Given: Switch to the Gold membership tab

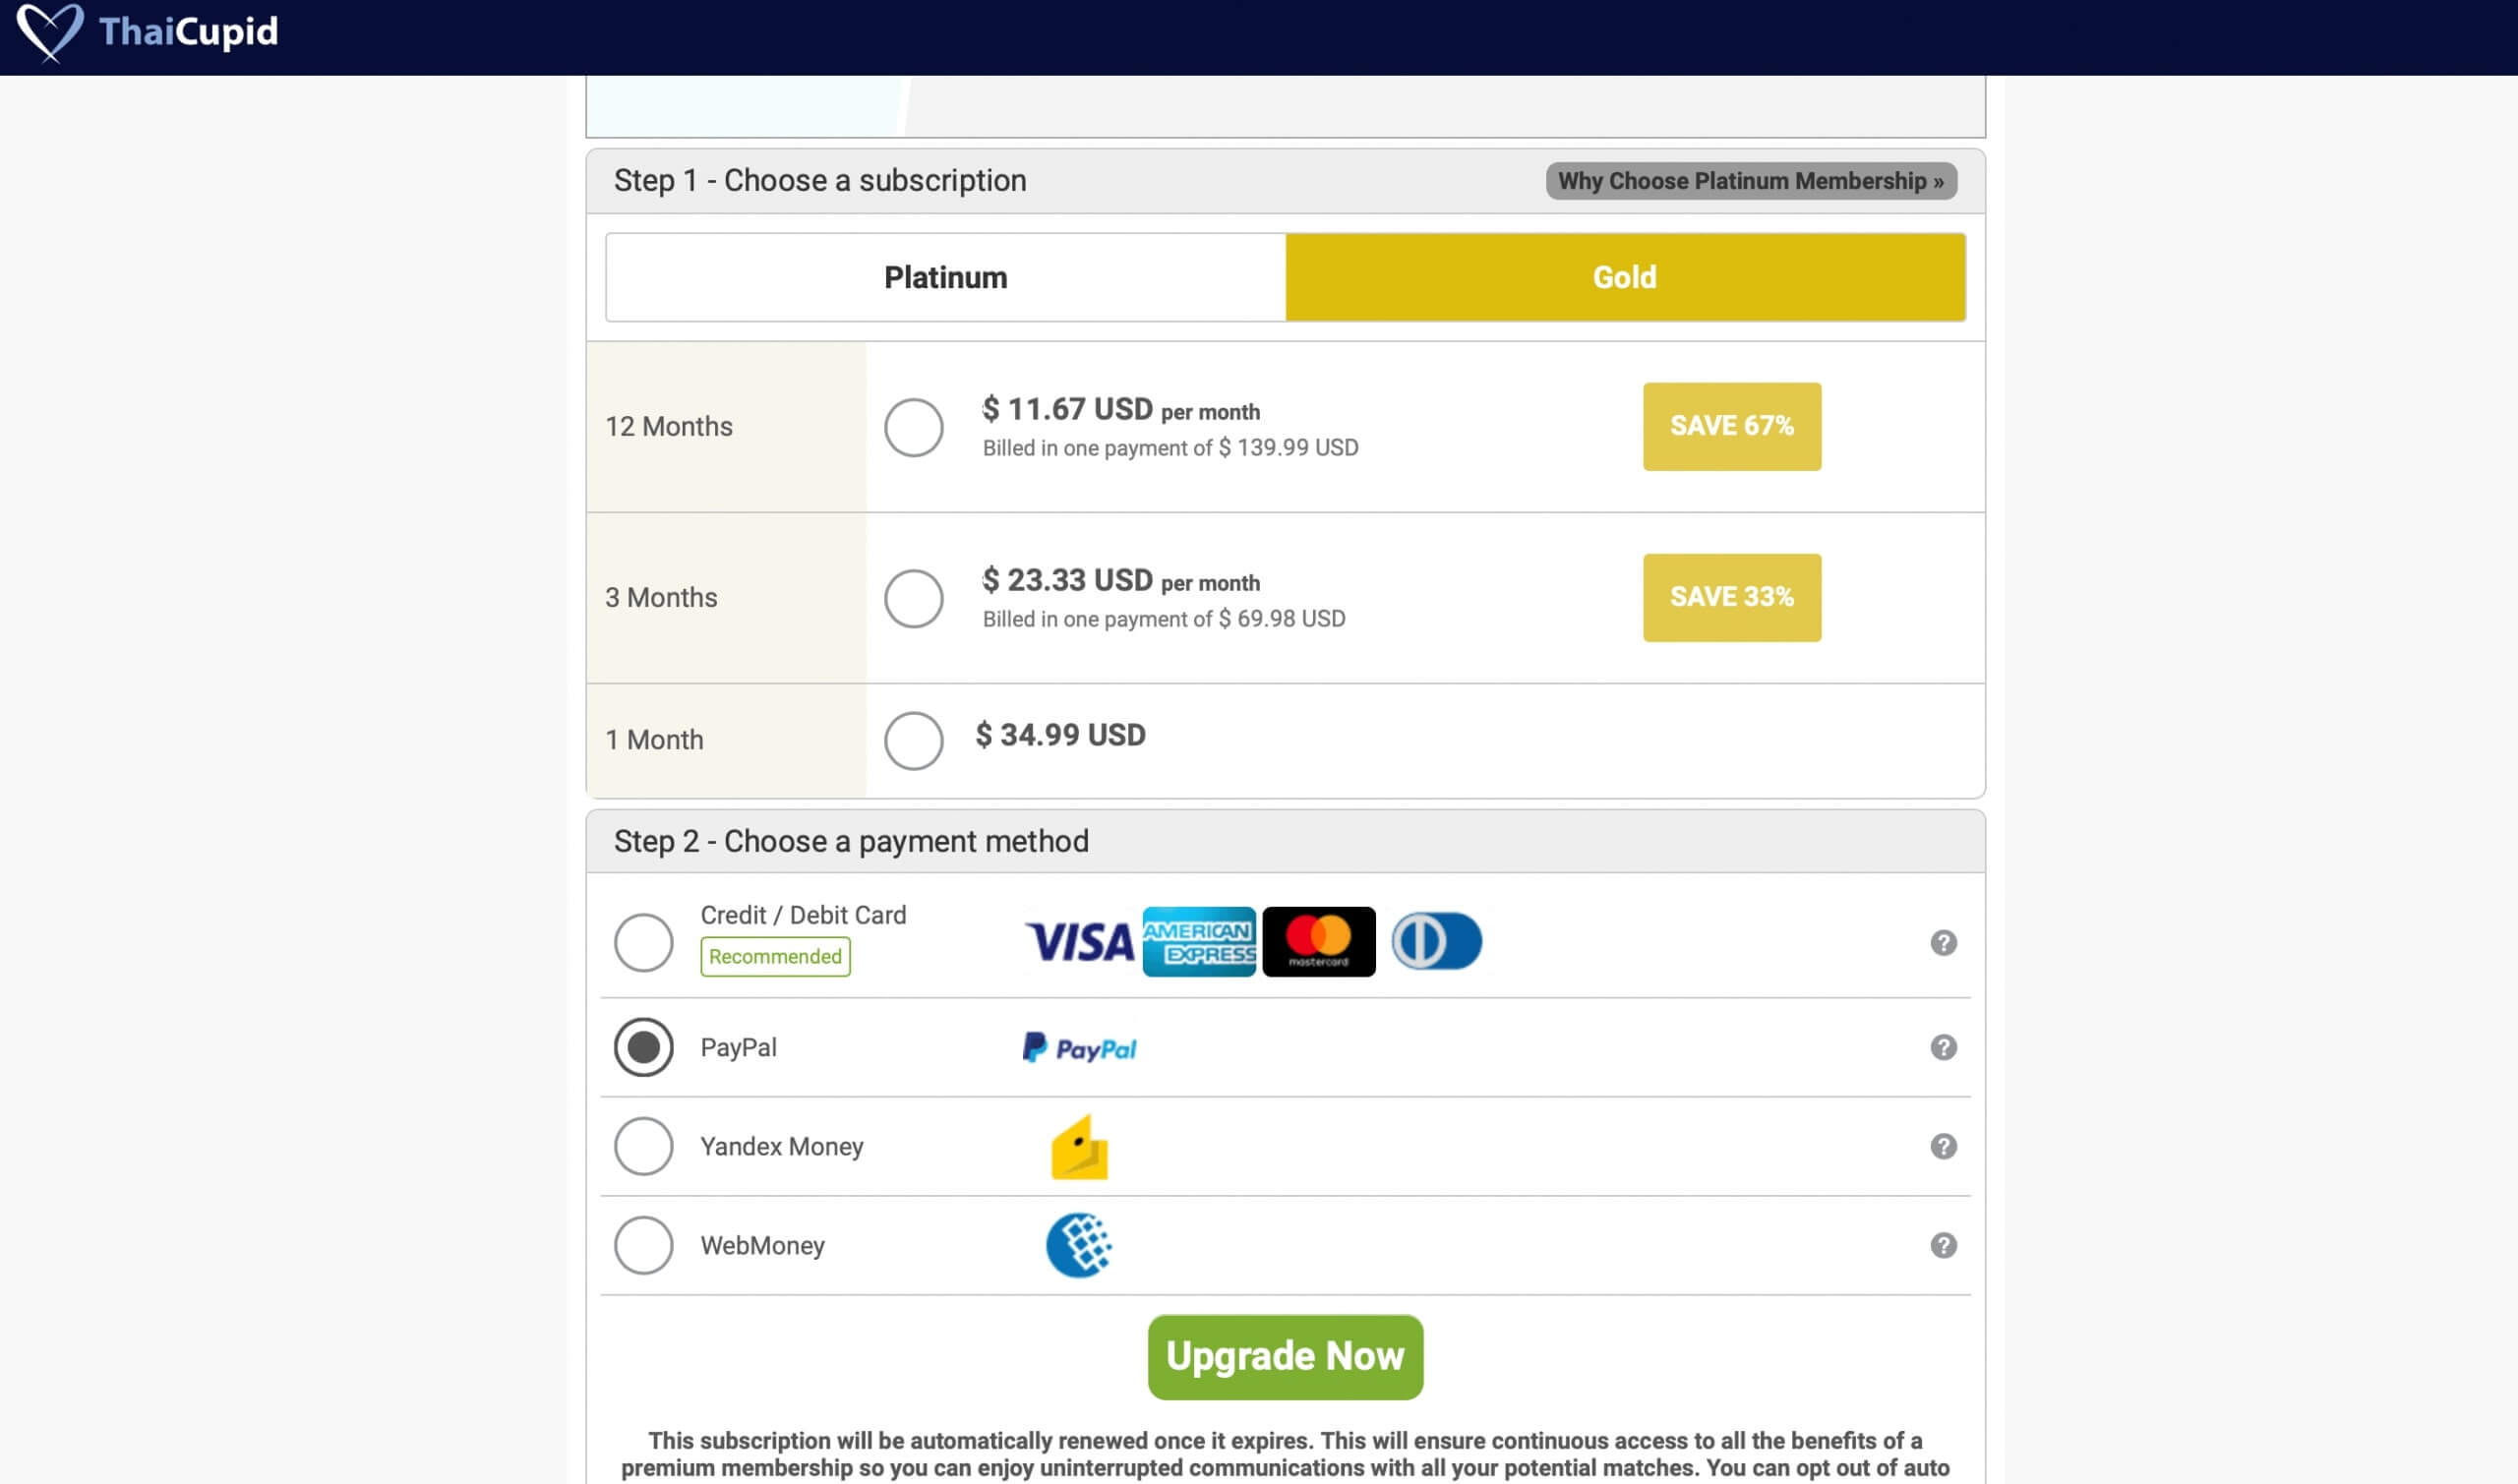Looking at the screenshot, I should pos(1625,278).
